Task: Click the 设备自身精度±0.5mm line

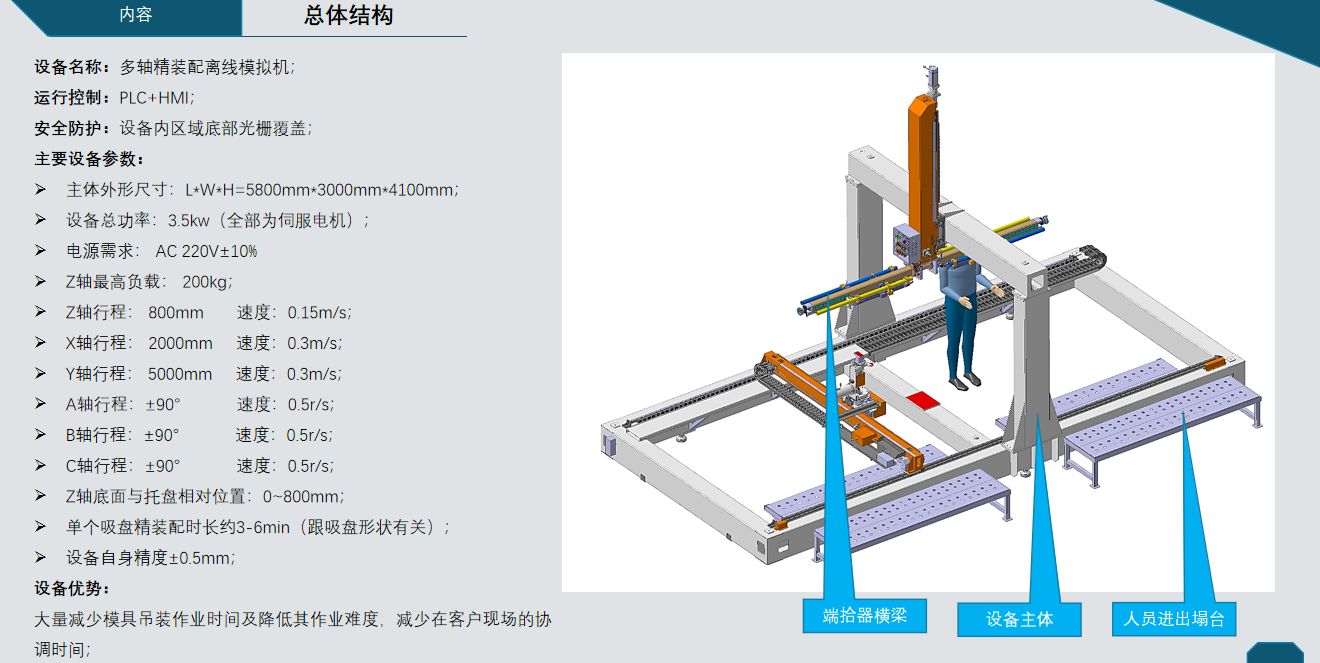Action: [x=151, y=558]
